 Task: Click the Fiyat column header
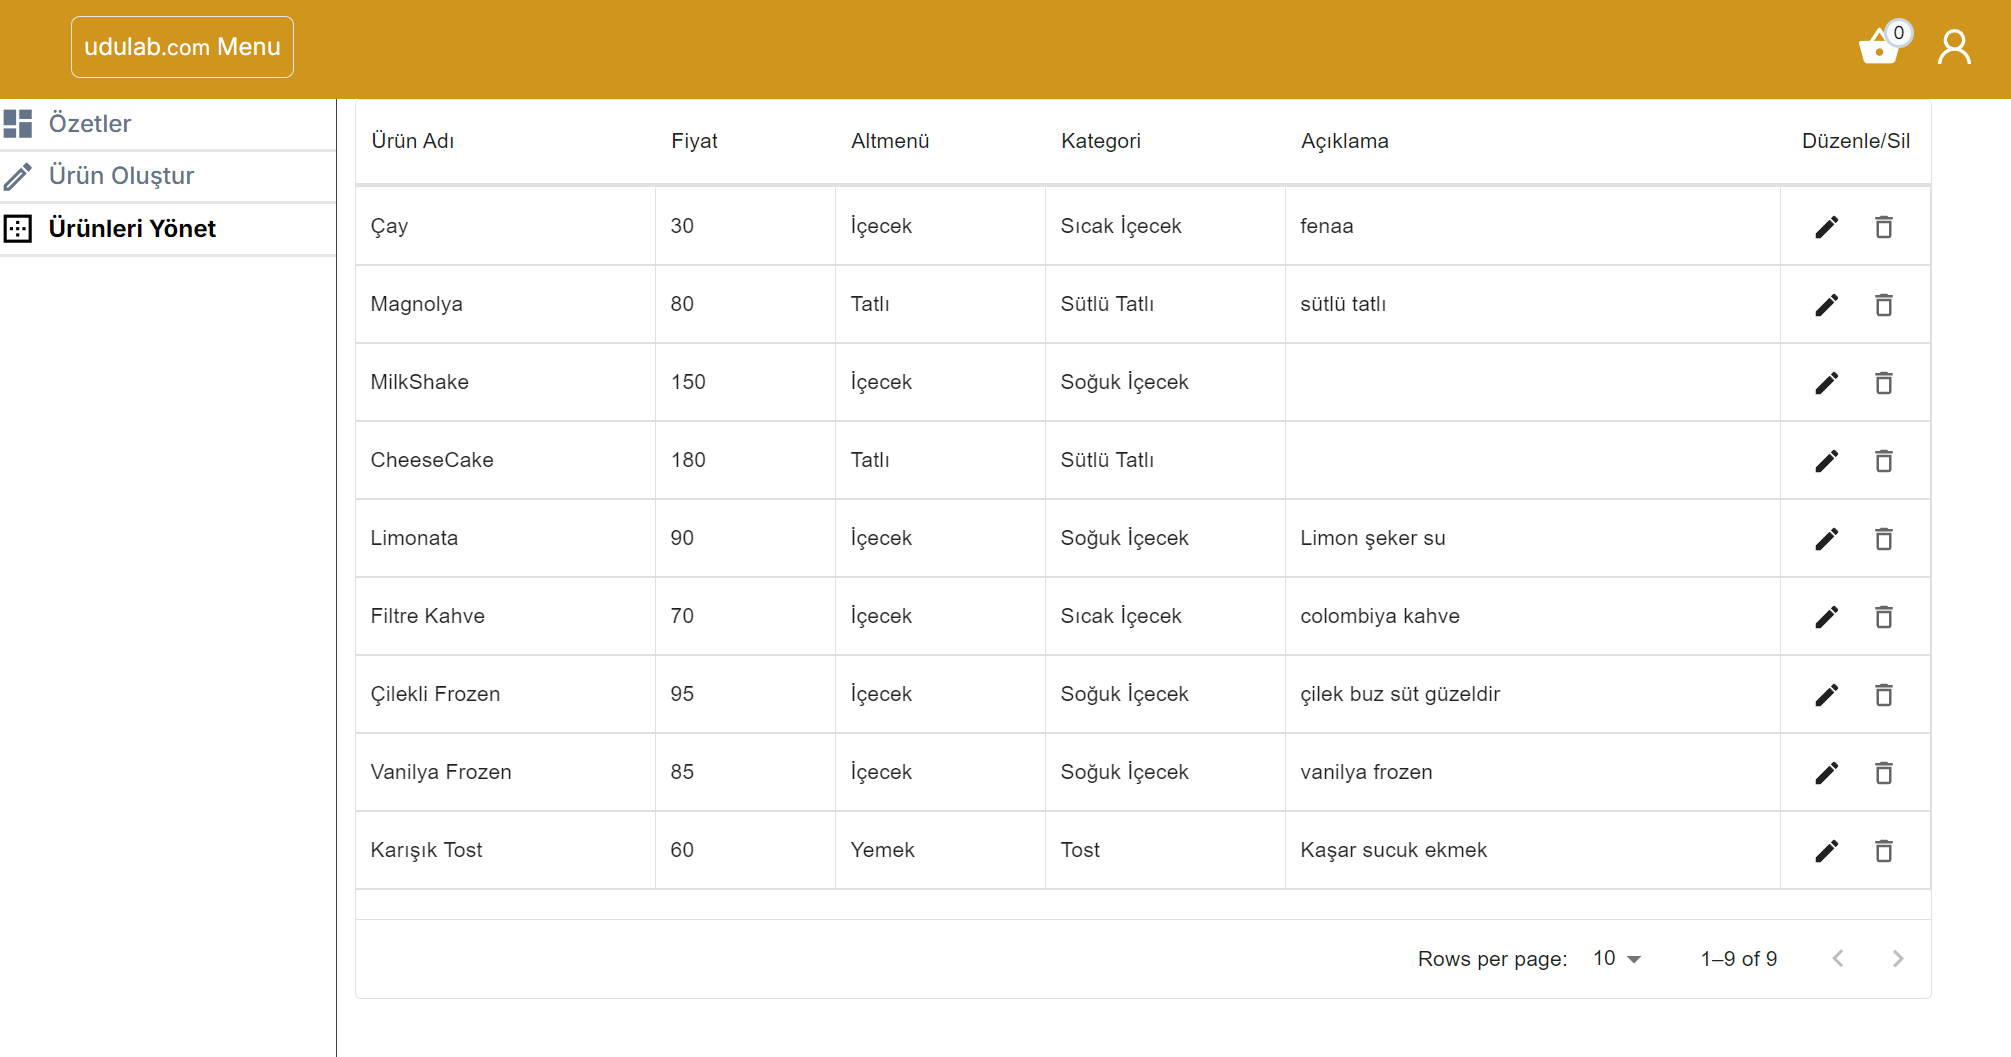pyautogui.click(x=694, y=141)
